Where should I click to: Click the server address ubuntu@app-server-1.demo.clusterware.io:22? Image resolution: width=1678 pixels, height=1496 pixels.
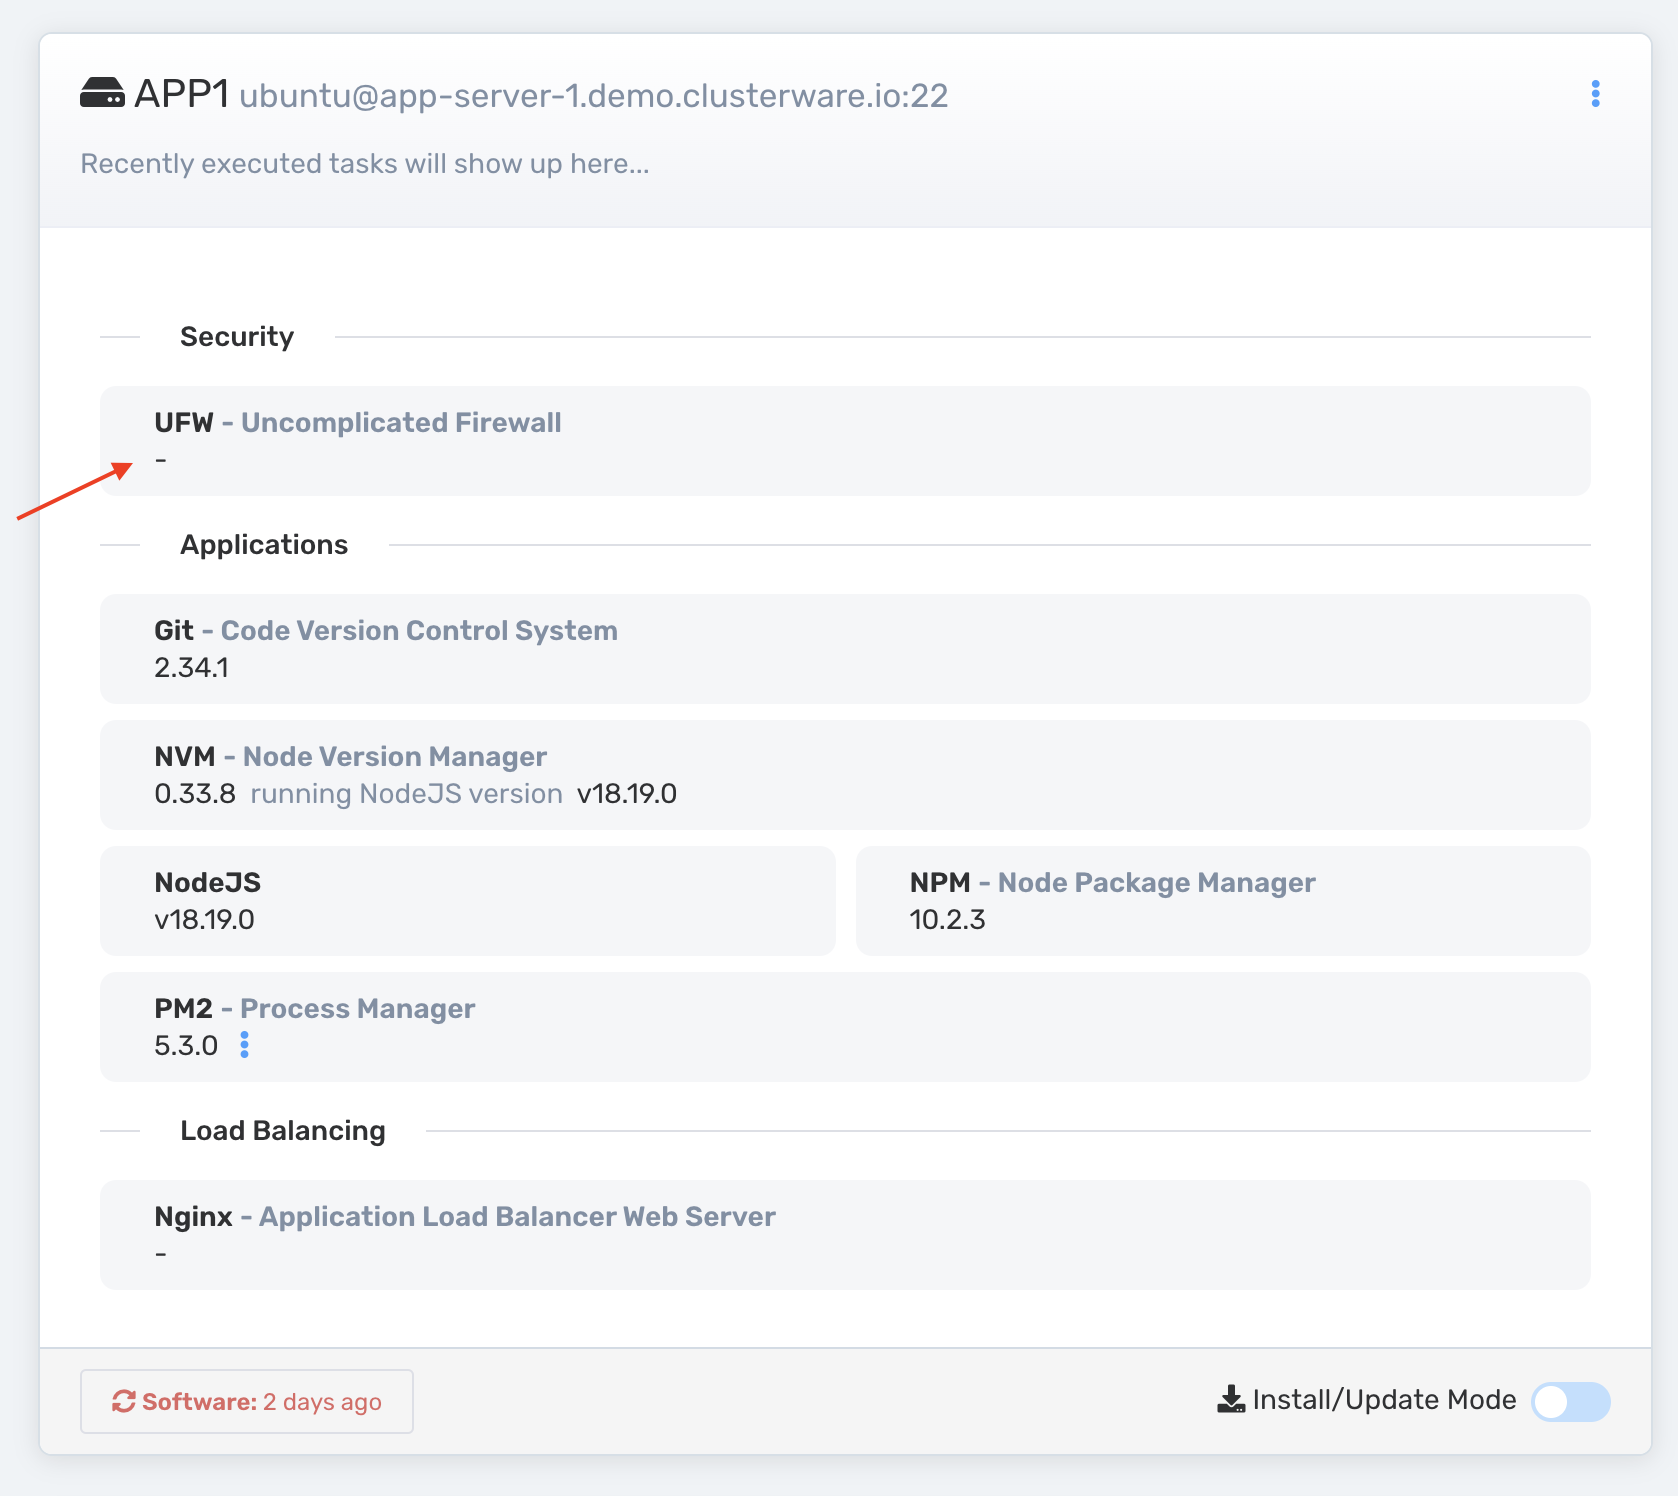[594, 95]
